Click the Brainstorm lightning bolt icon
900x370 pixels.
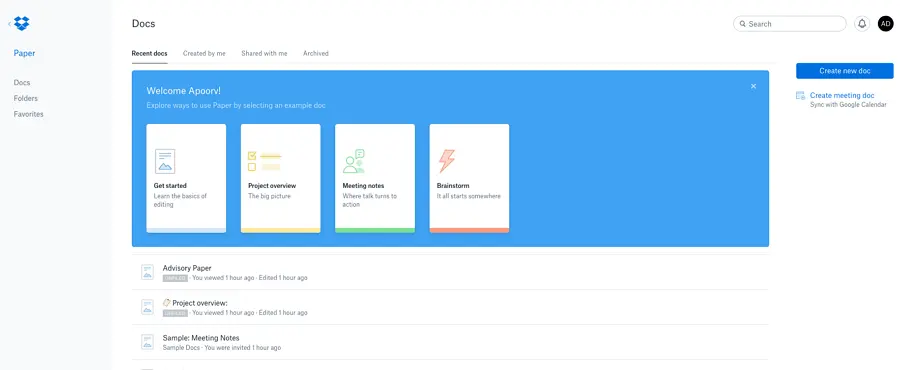447,161
